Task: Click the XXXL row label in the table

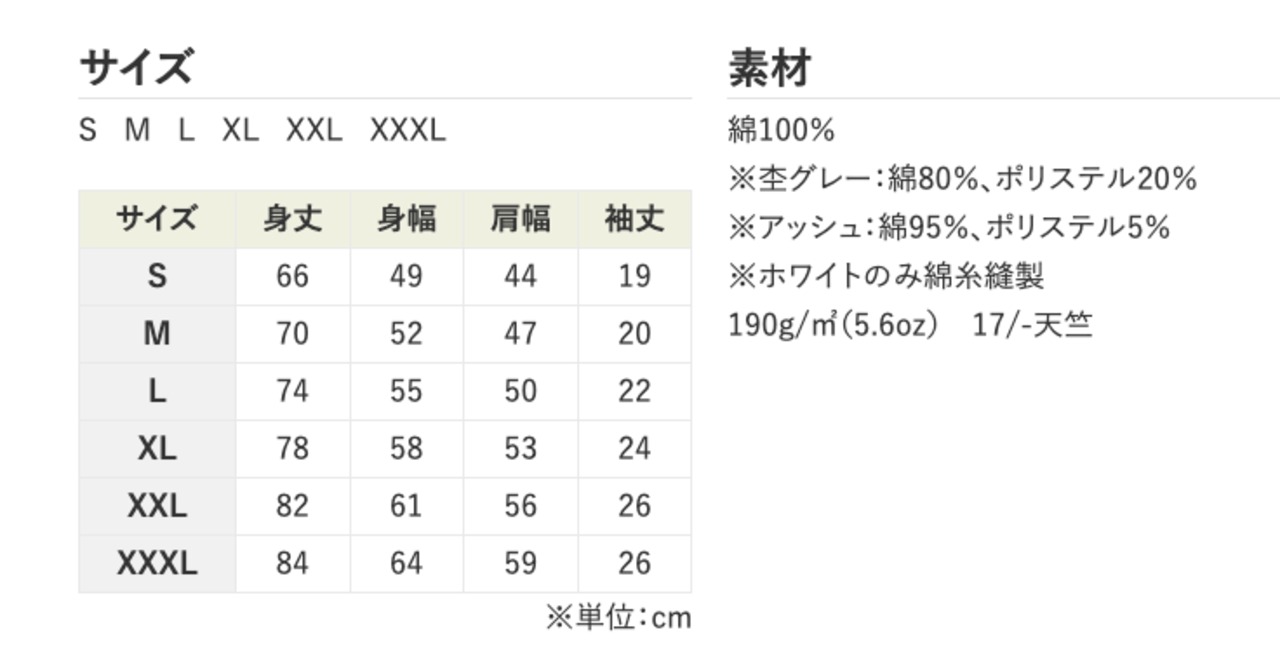Action: (x=157, y=564)
